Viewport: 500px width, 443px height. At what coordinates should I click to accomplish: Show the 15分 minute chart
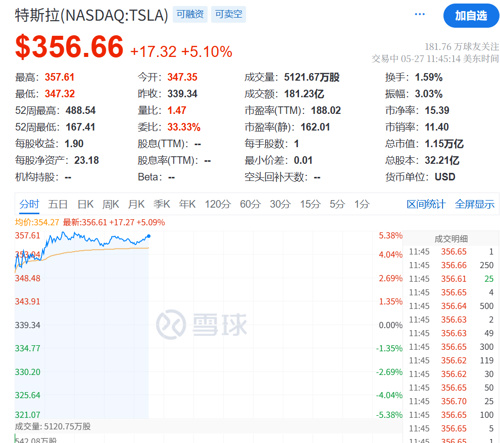[x=310, y=204]
